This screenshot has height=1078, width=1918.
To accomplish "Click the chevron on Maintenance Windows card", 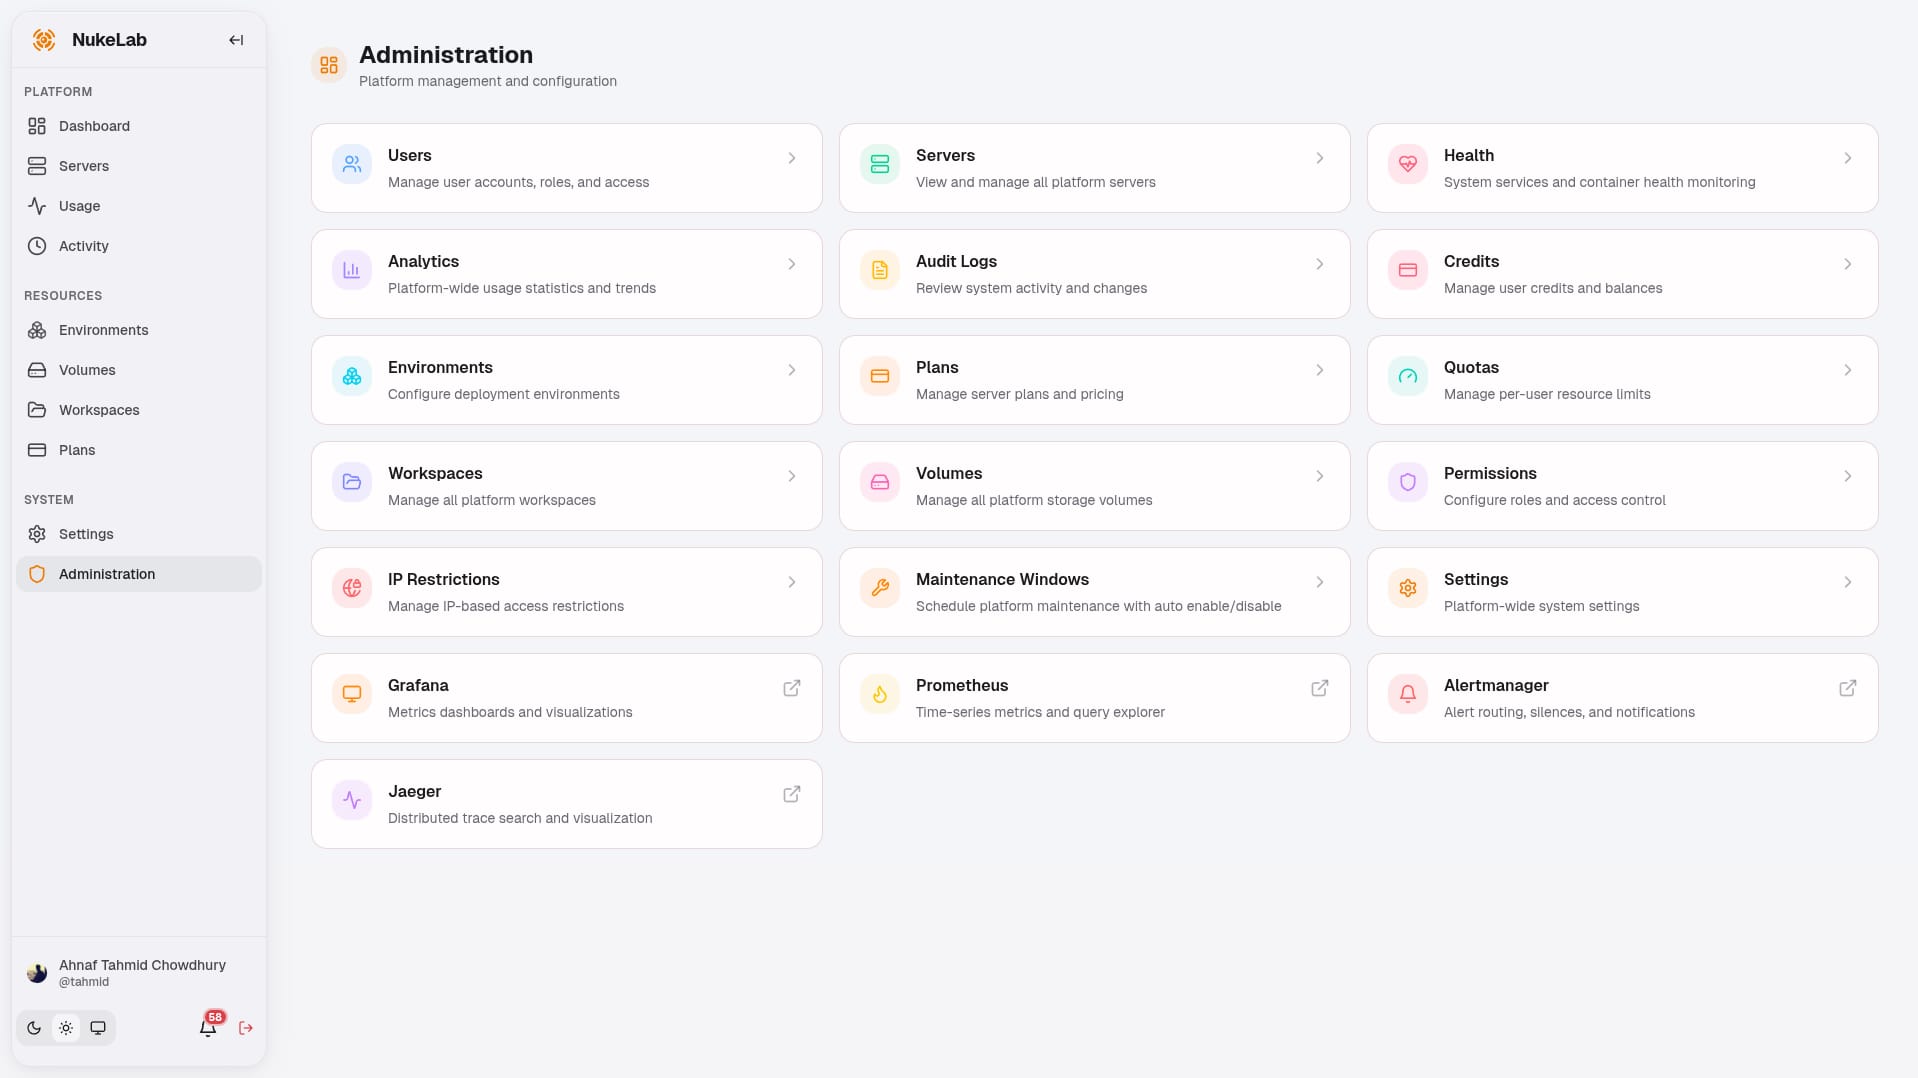I will tap(1320, 582).
